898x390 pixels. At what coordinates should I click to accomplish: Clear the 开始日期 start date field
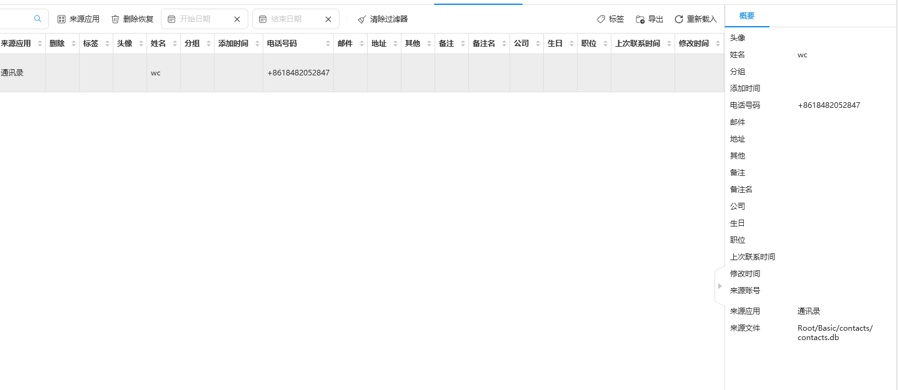tap(237, 19)
